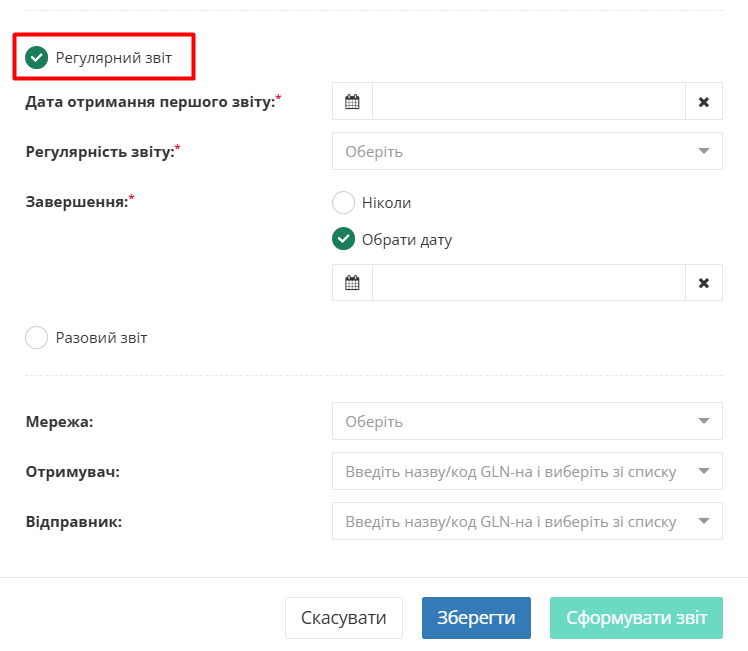
Task: Click the Завершення label
Action: 80,202
